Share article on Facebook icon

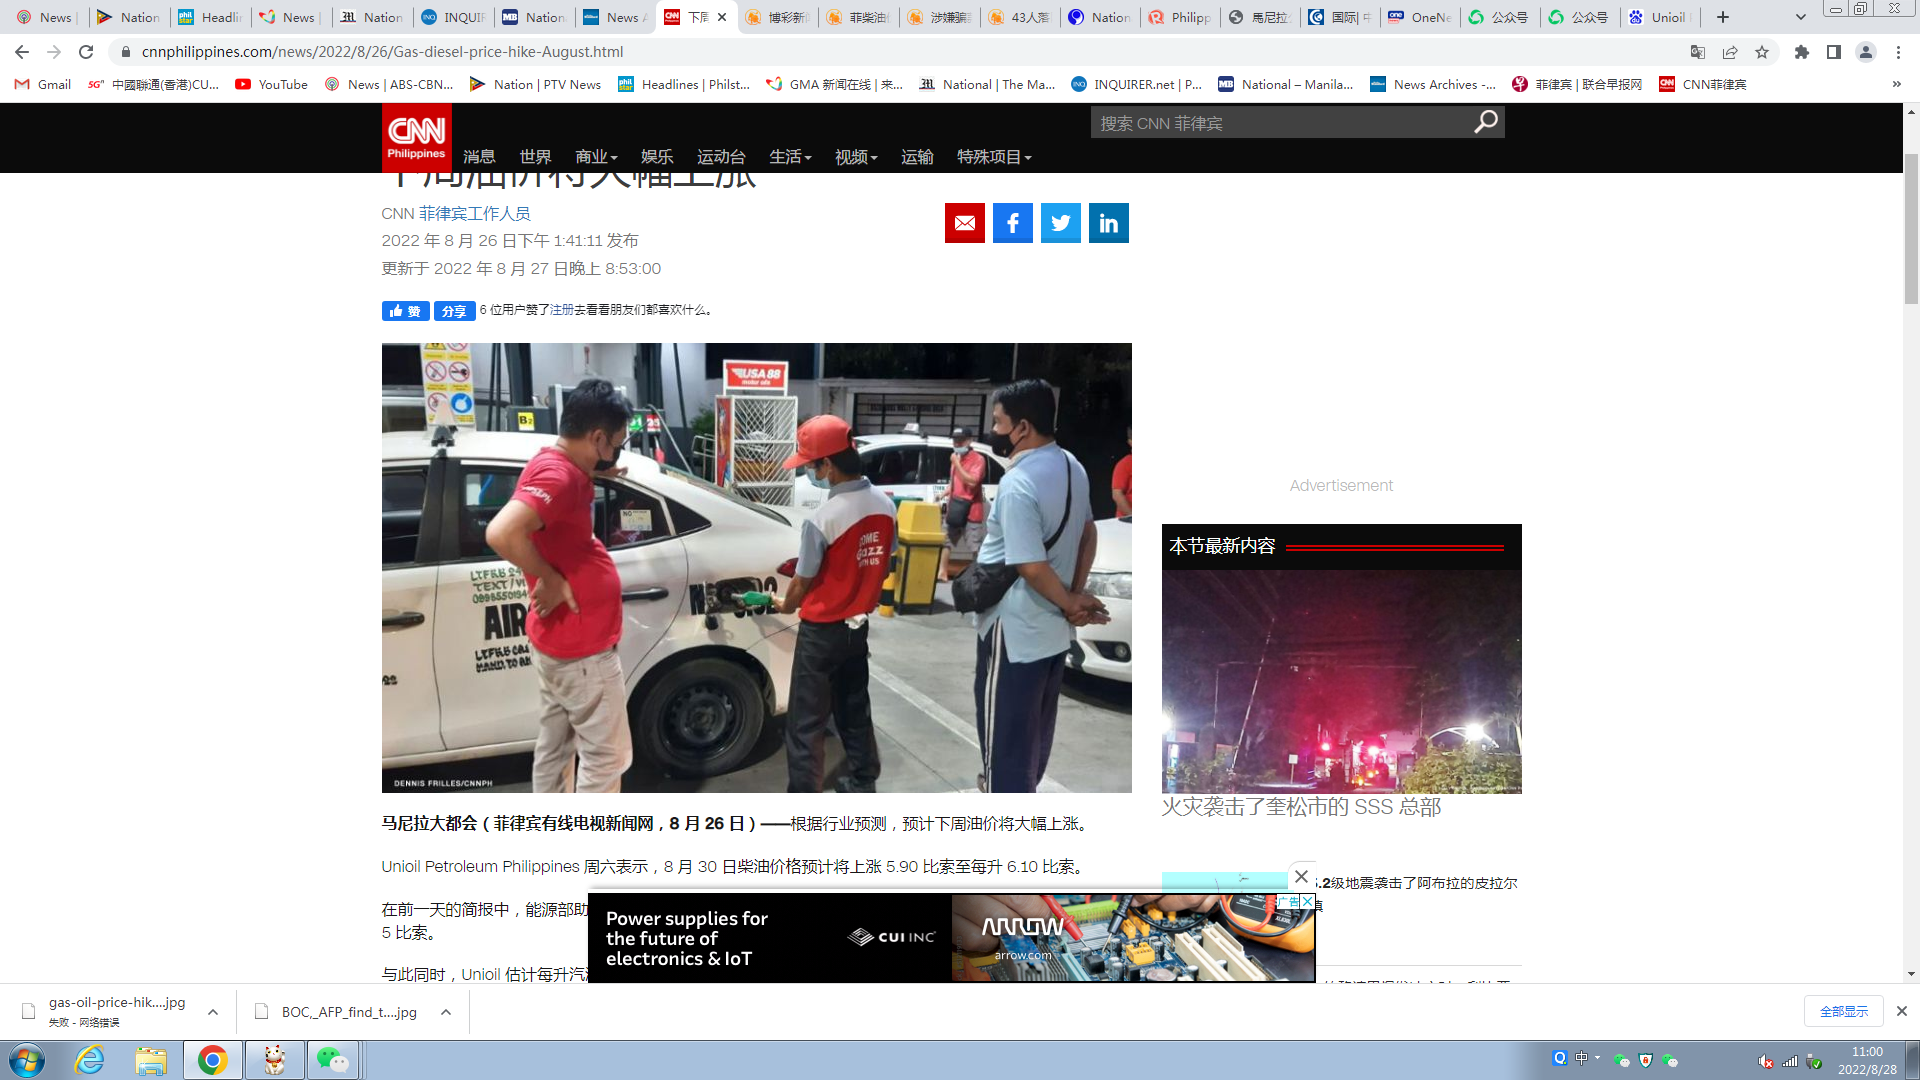point(1012,223)
